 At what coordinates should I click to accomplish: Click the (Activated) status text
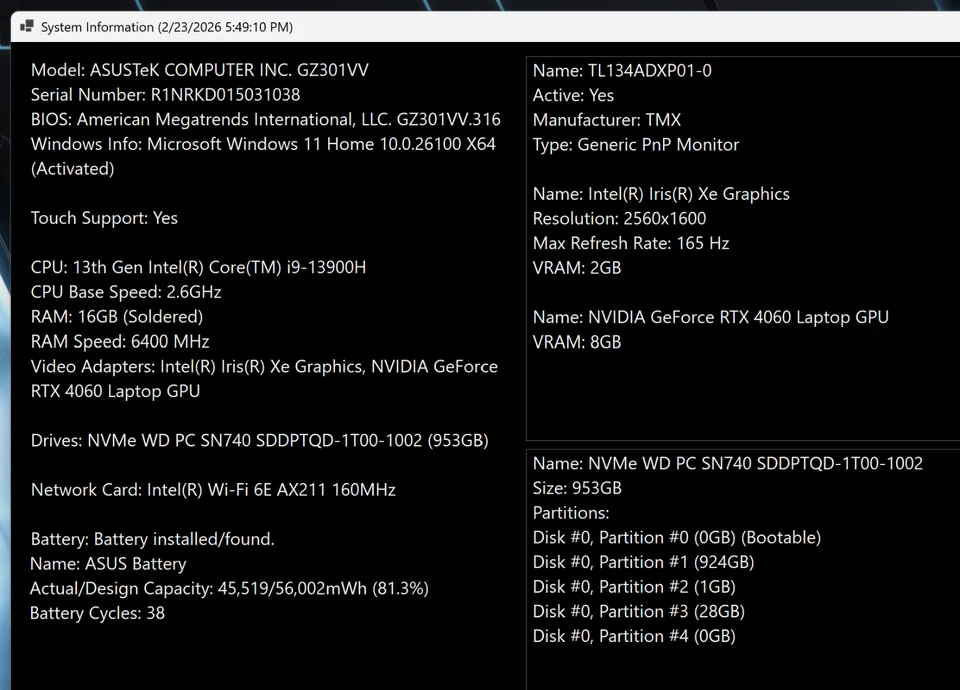click(x=72, y=168)
